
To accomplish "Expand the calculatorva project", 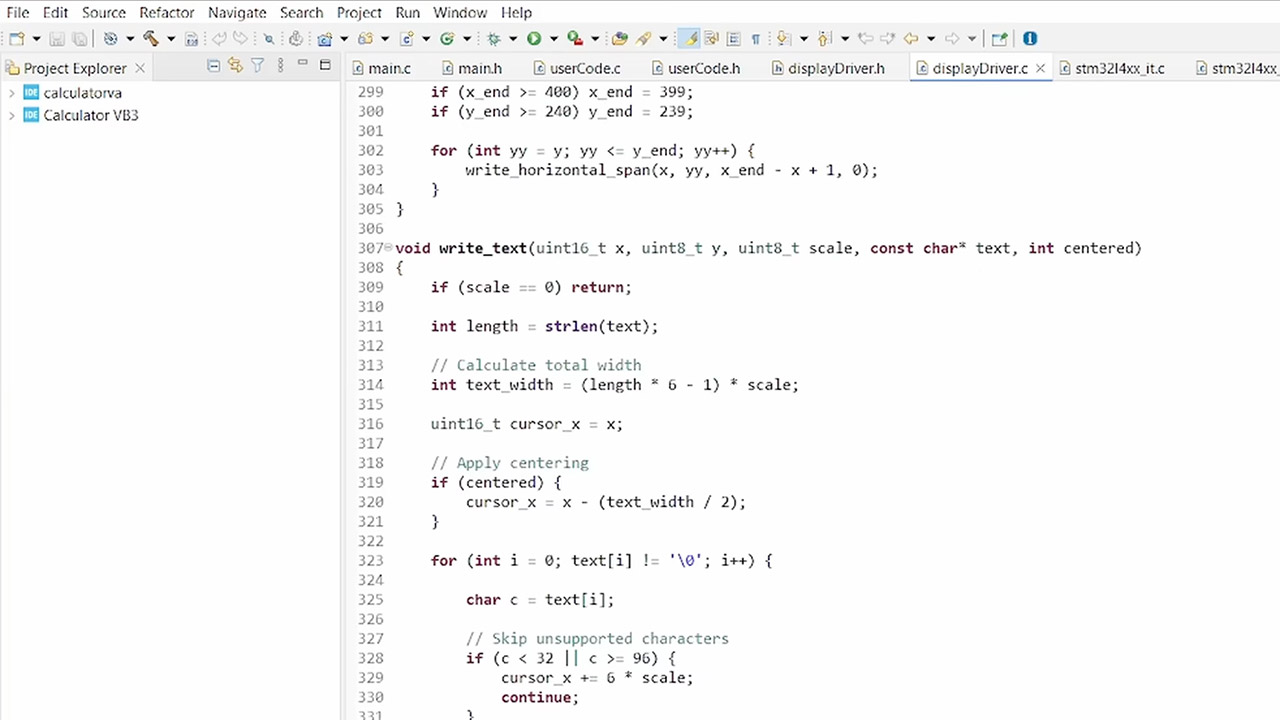I will [11, 93].
